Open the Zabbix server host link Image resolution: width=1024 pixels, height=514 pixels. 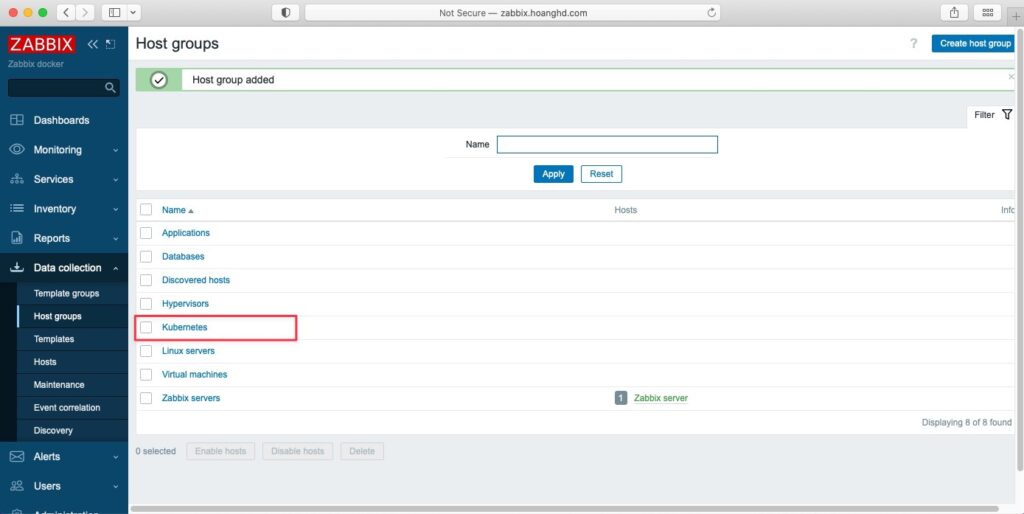tap(661, 398)
